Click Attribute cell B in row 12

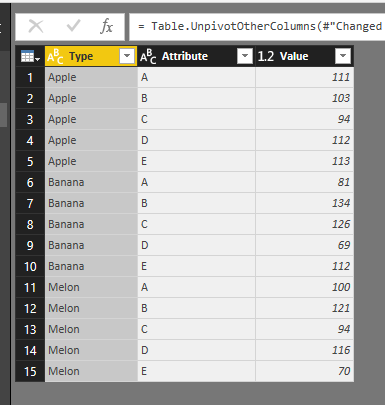[x=196, y=308]
